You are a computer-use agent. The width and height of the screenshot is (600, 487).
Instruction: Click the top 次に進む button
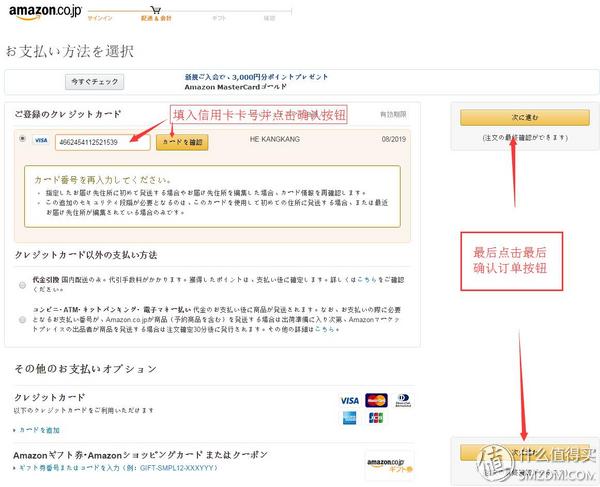[x=525, y=117]
